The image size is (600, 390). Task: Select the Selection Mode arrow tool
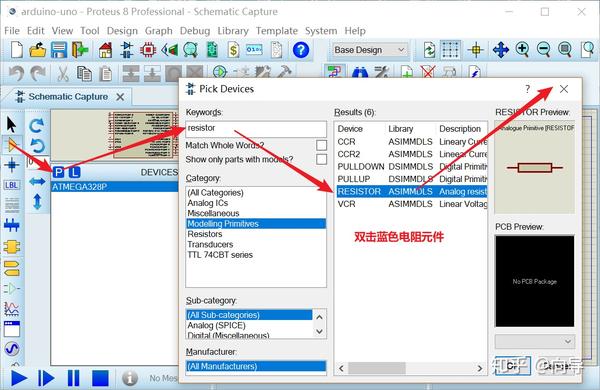point(12,125)
